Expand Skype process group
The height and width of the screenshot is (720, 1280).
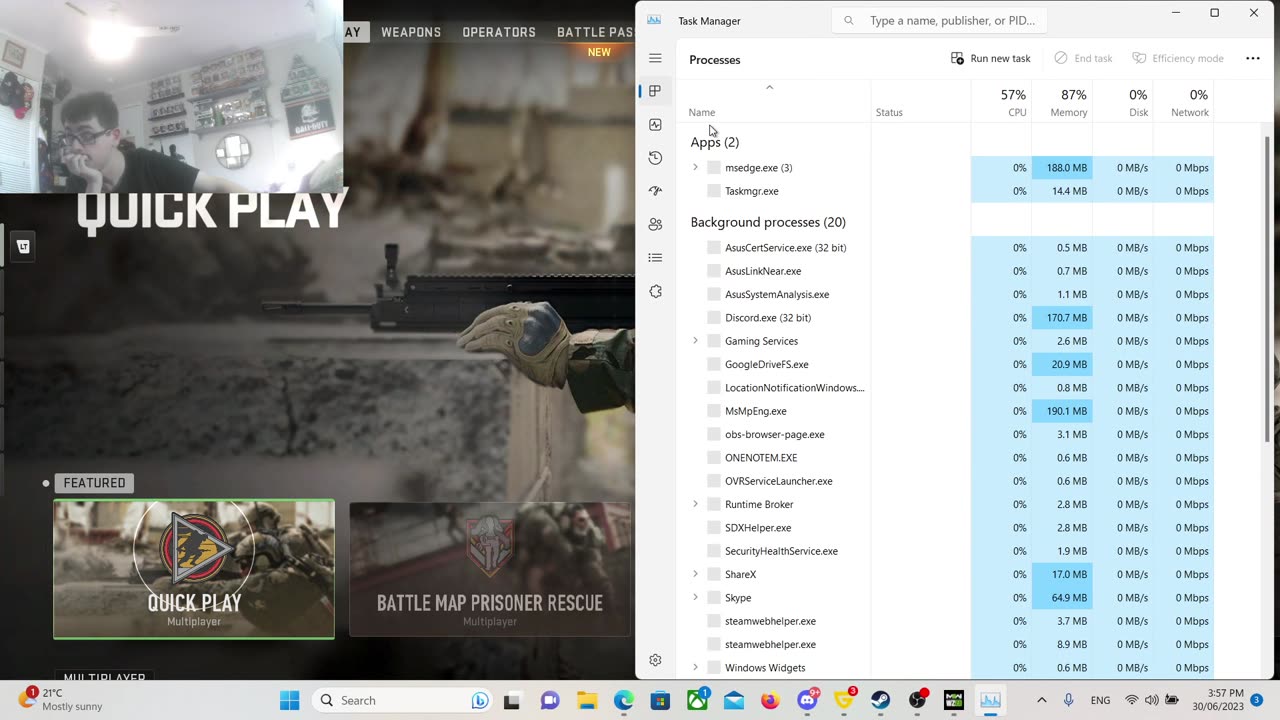pyautogui.click(x=695, y=597)
